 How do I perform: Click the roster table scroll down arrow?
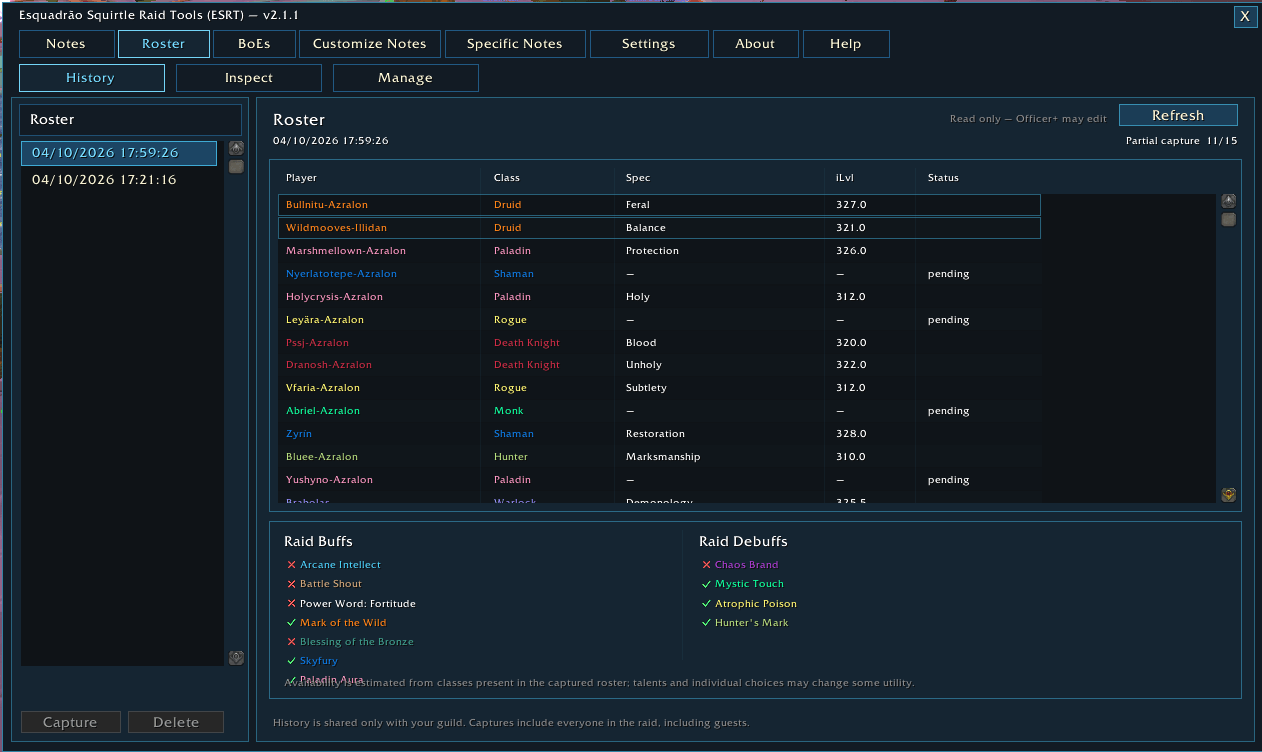coord(1229,494)
